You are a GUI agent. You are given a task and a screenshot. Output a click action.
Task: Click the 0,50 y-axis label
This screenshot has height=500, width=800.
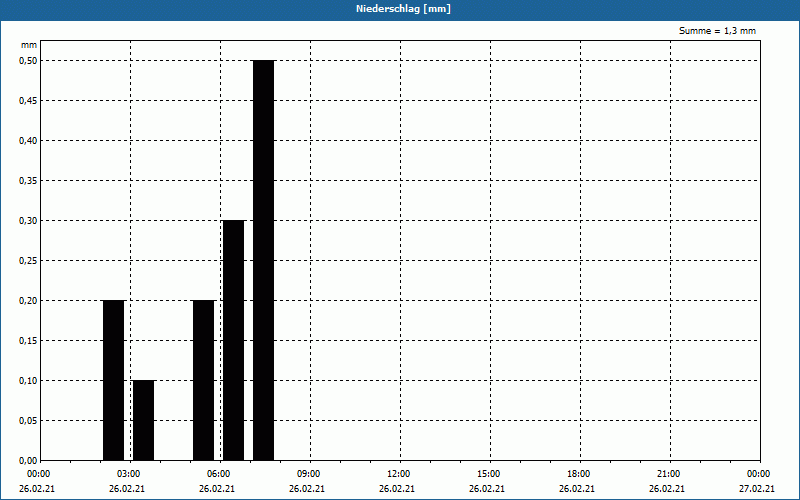click(28, 61)
